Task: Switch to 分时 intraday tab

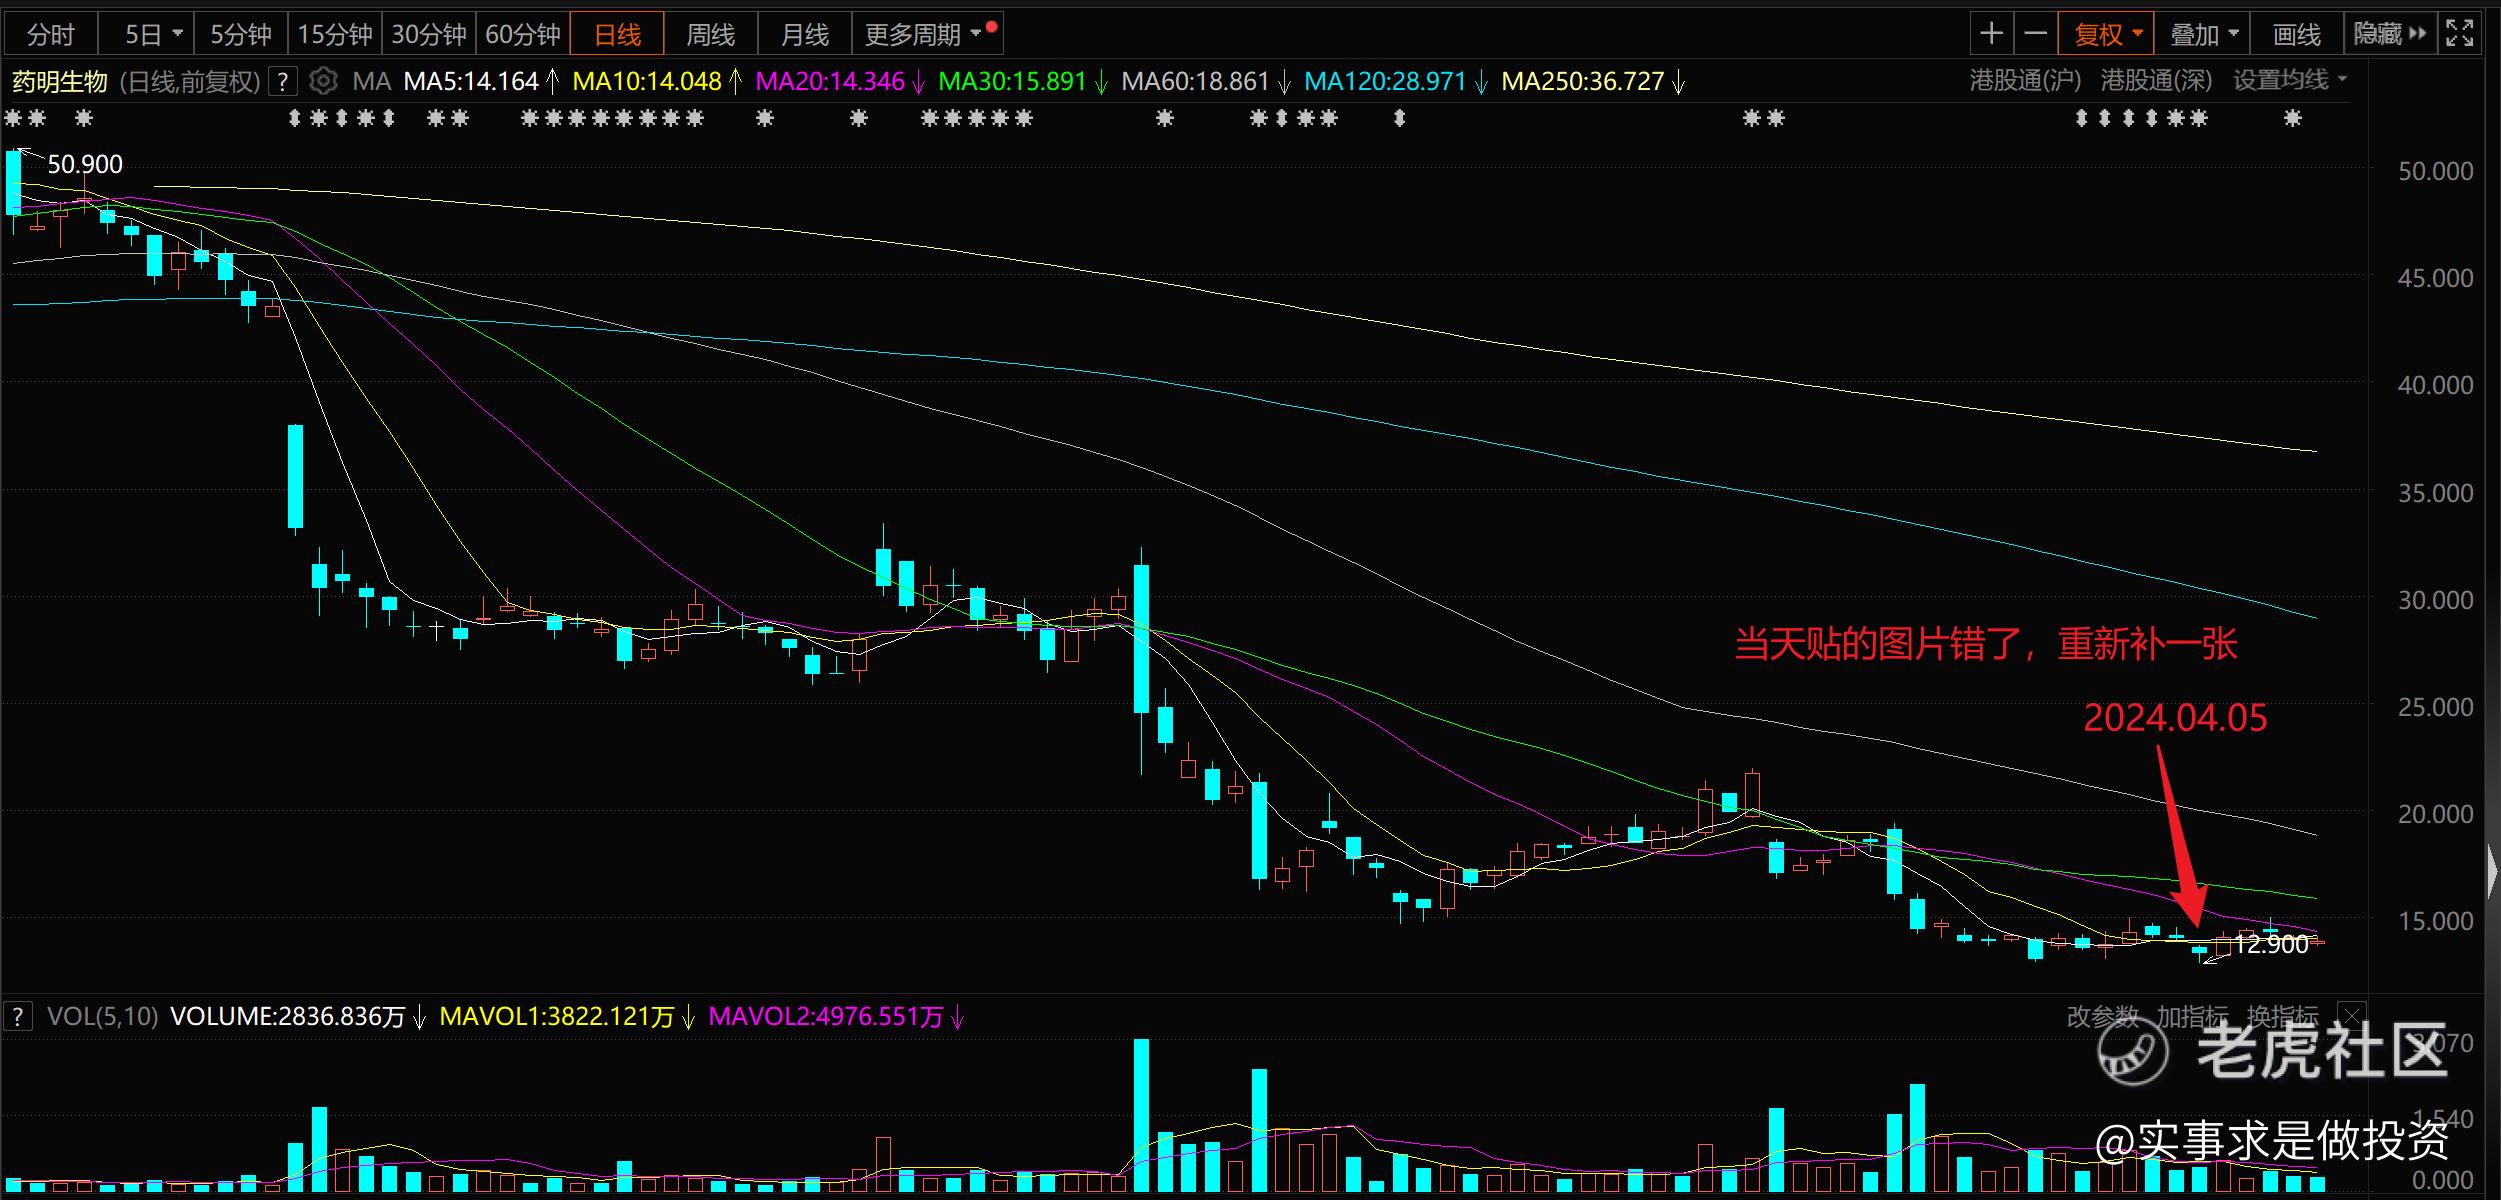Action: point(50,34)
